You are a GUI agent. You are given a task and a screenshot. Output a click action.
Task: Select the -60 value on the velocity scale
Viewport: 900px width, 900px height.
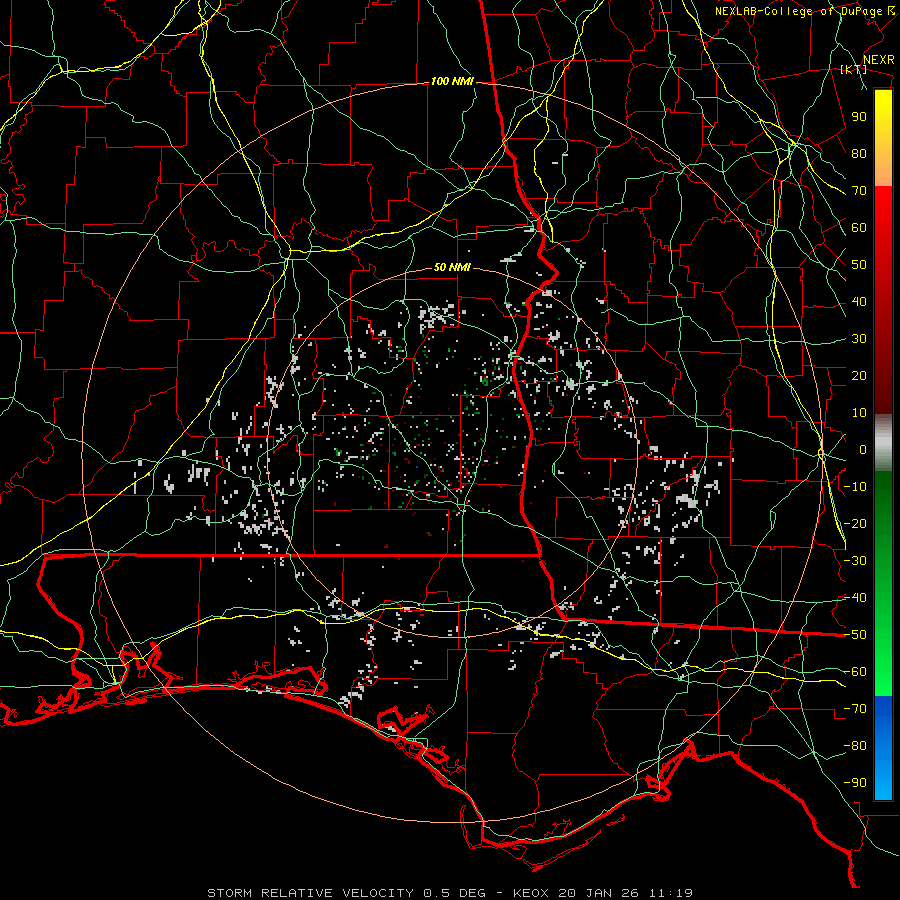855,672
